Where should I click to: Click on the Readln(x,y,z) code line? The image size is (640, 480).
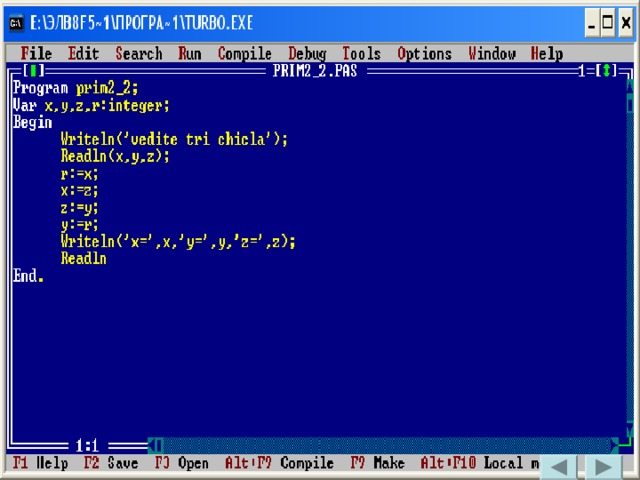pos(115,156)
